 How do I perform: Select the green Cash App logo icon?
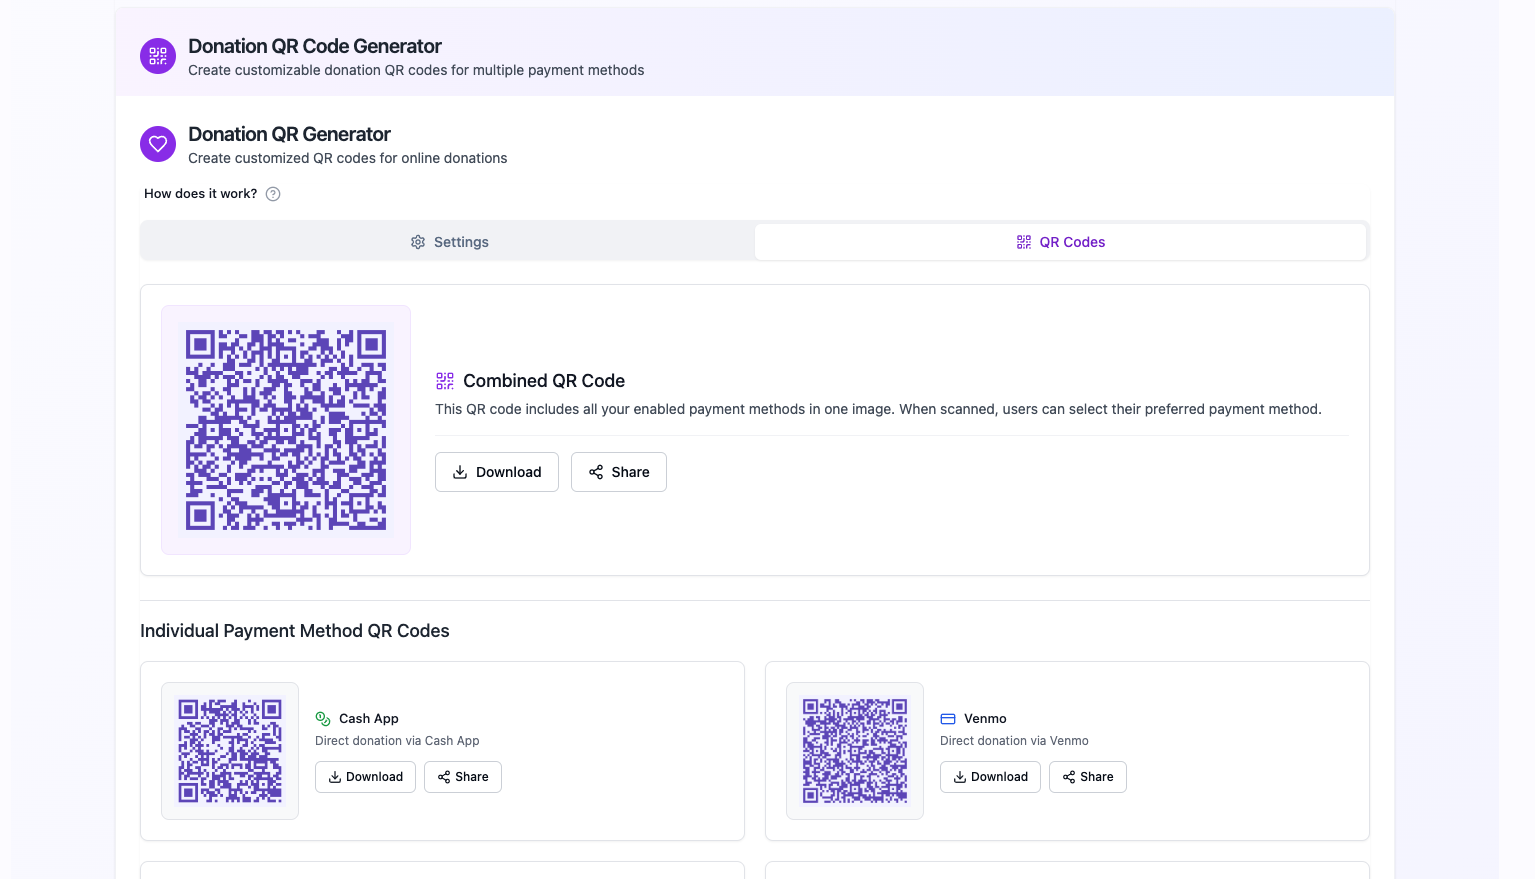pyautogui.click(x=322, y=718)
